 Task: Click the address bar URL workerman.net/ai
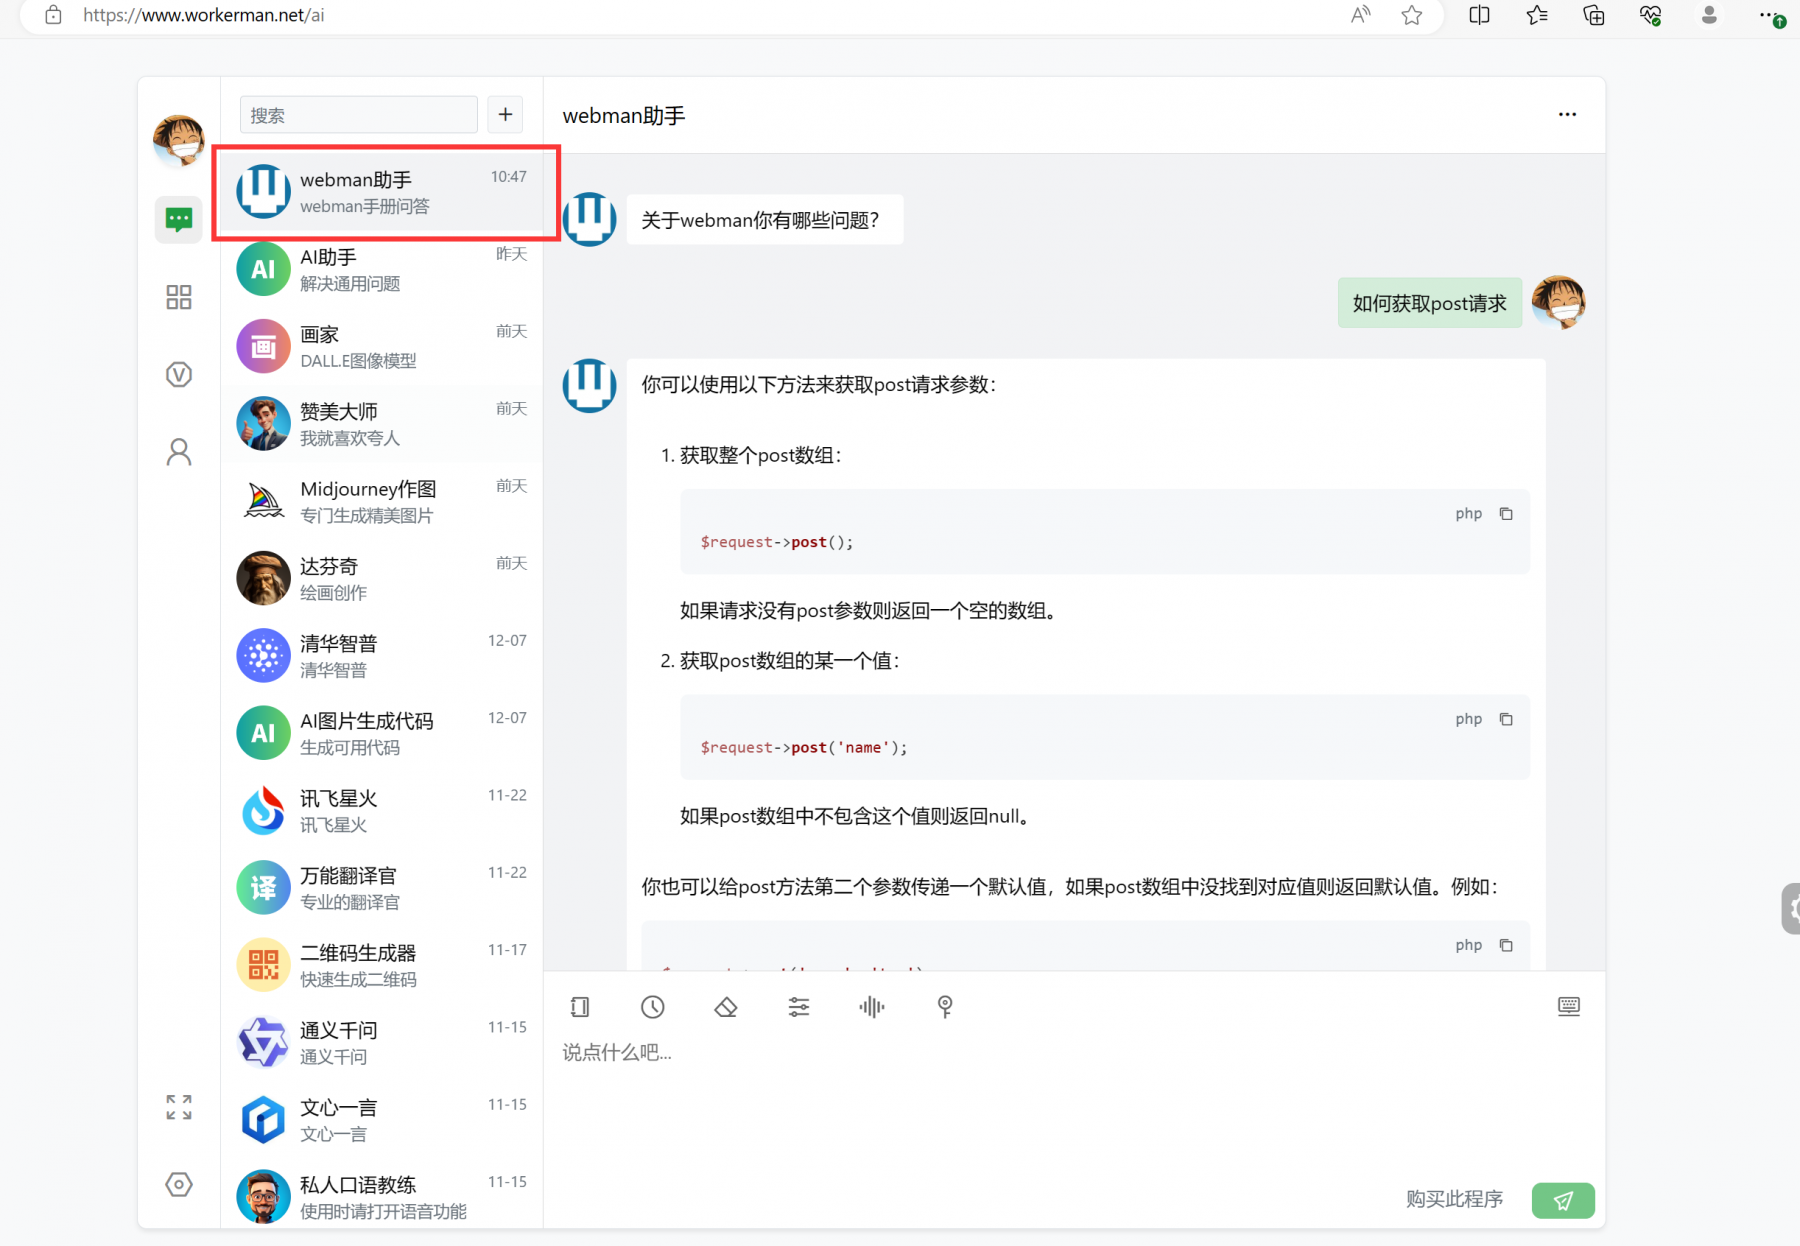(204, 15)
